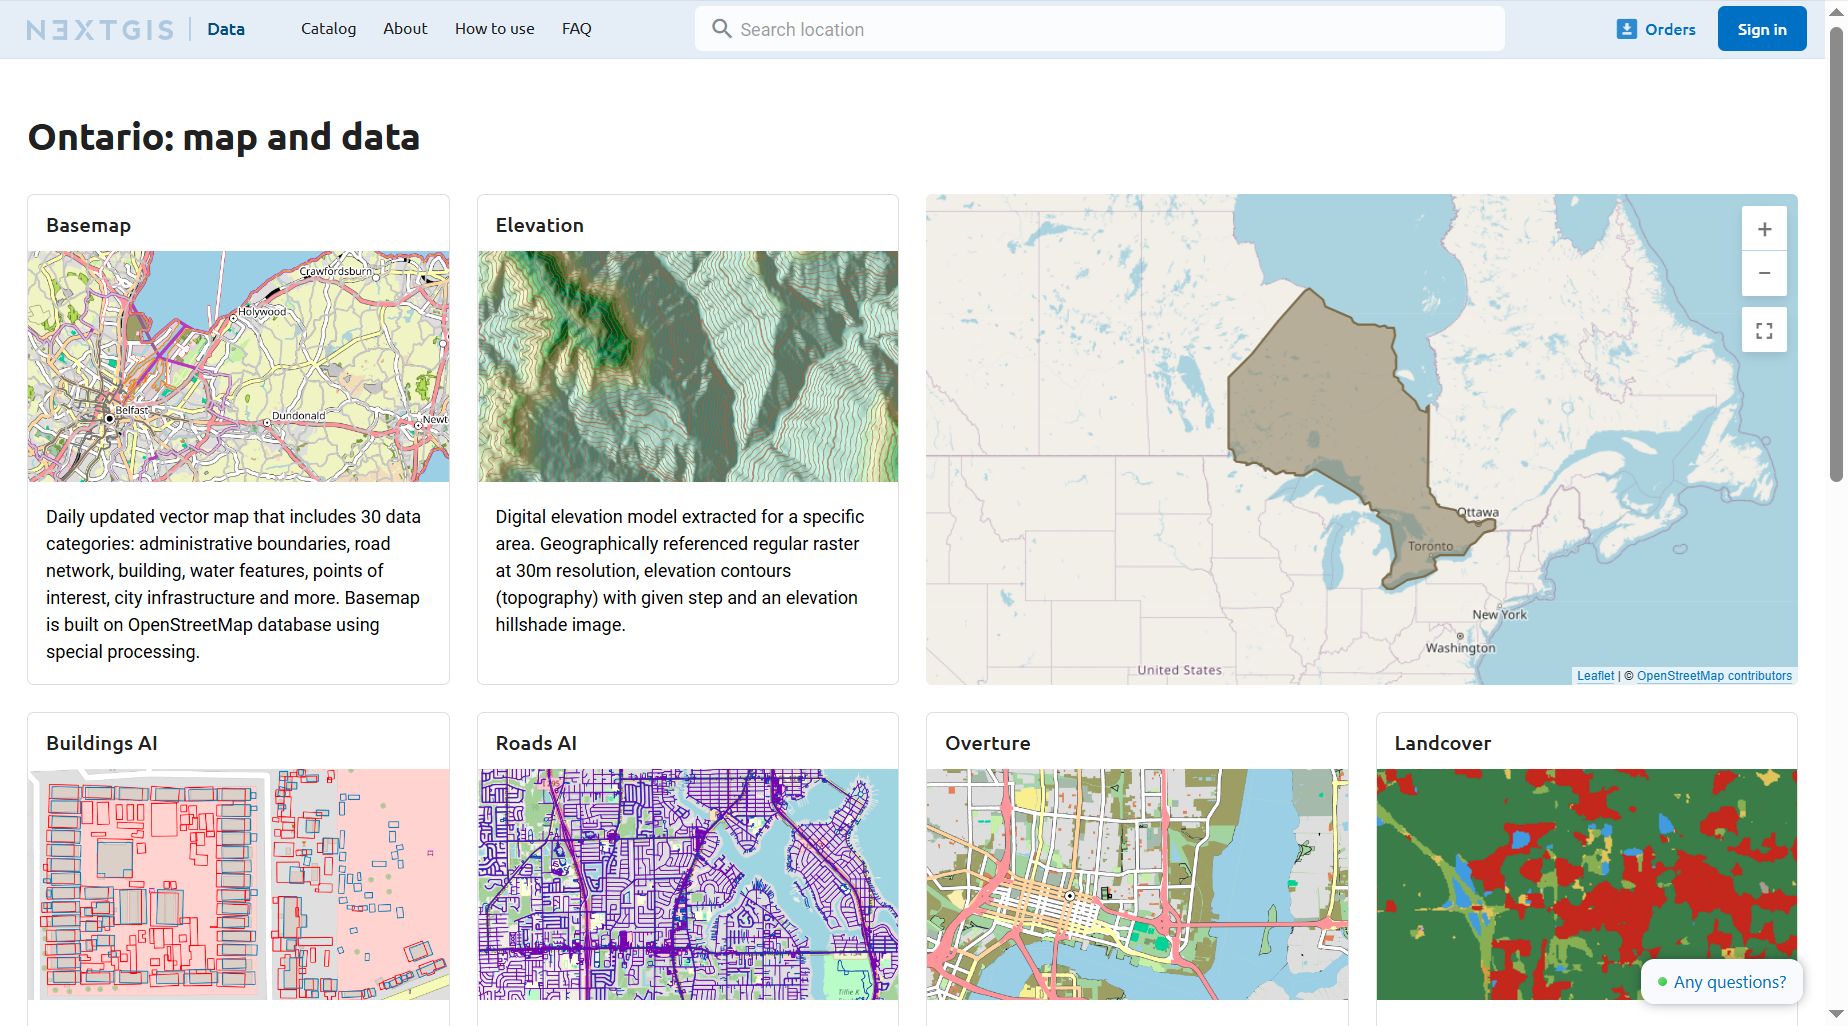This screenshot has height=1026, width=1848.
Task: Go to How to use page
Action: [x=494, y=29]
